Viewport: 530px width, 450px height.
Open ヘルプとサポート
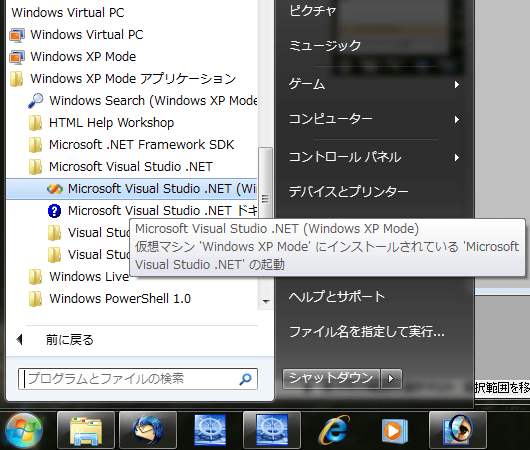(337, 297)
